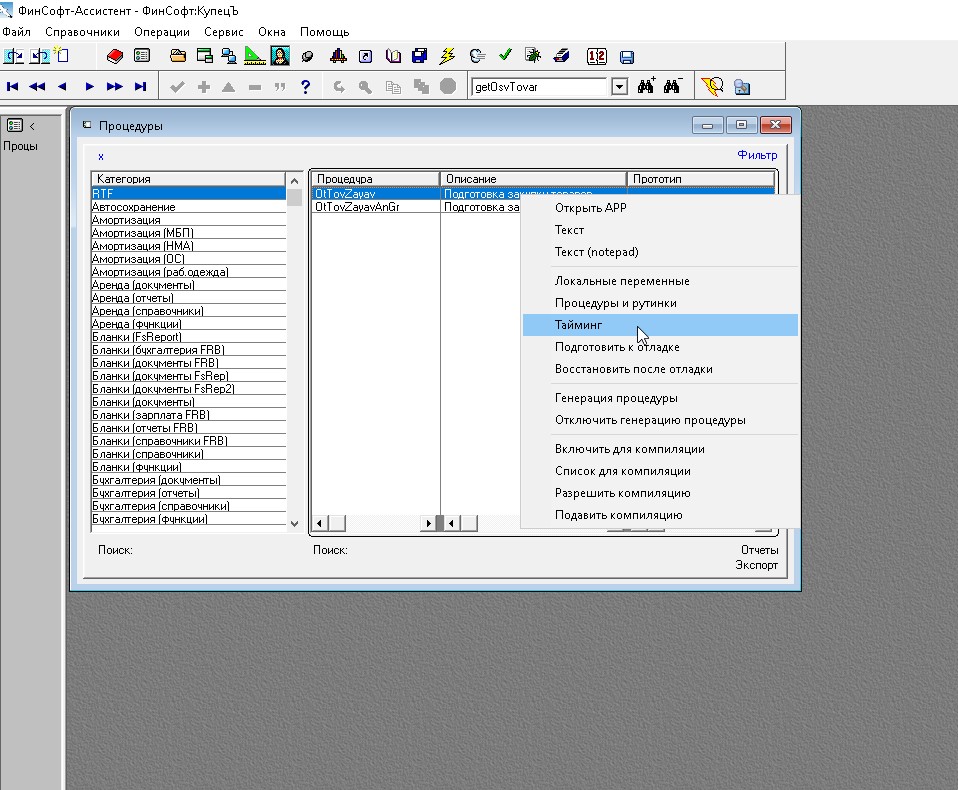958x790 pixels.
Task: Click the Mona Lisa portrait toolbar icon
Action: point(280,56)
